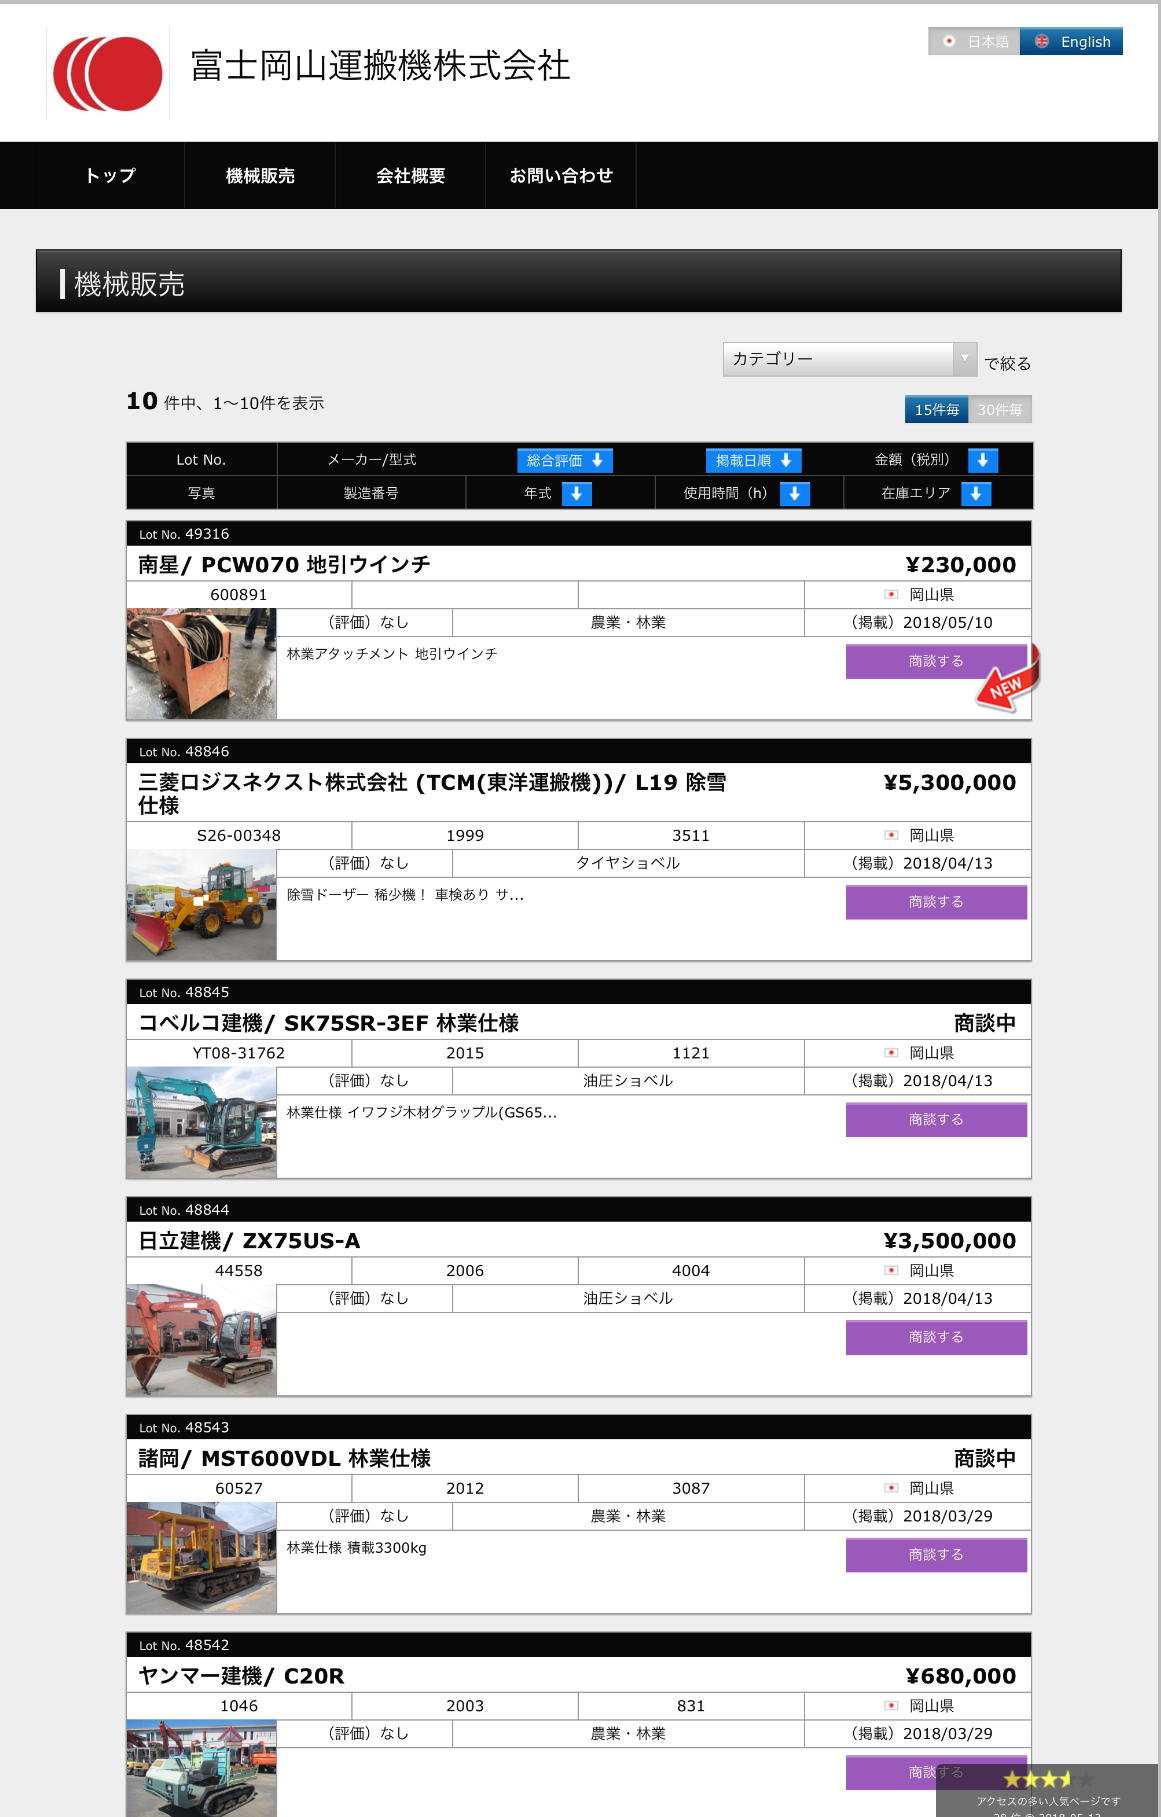
Task: Click the 林業仕様 イワフジ木材グラップル description
Action: (x=422, y=1112)
